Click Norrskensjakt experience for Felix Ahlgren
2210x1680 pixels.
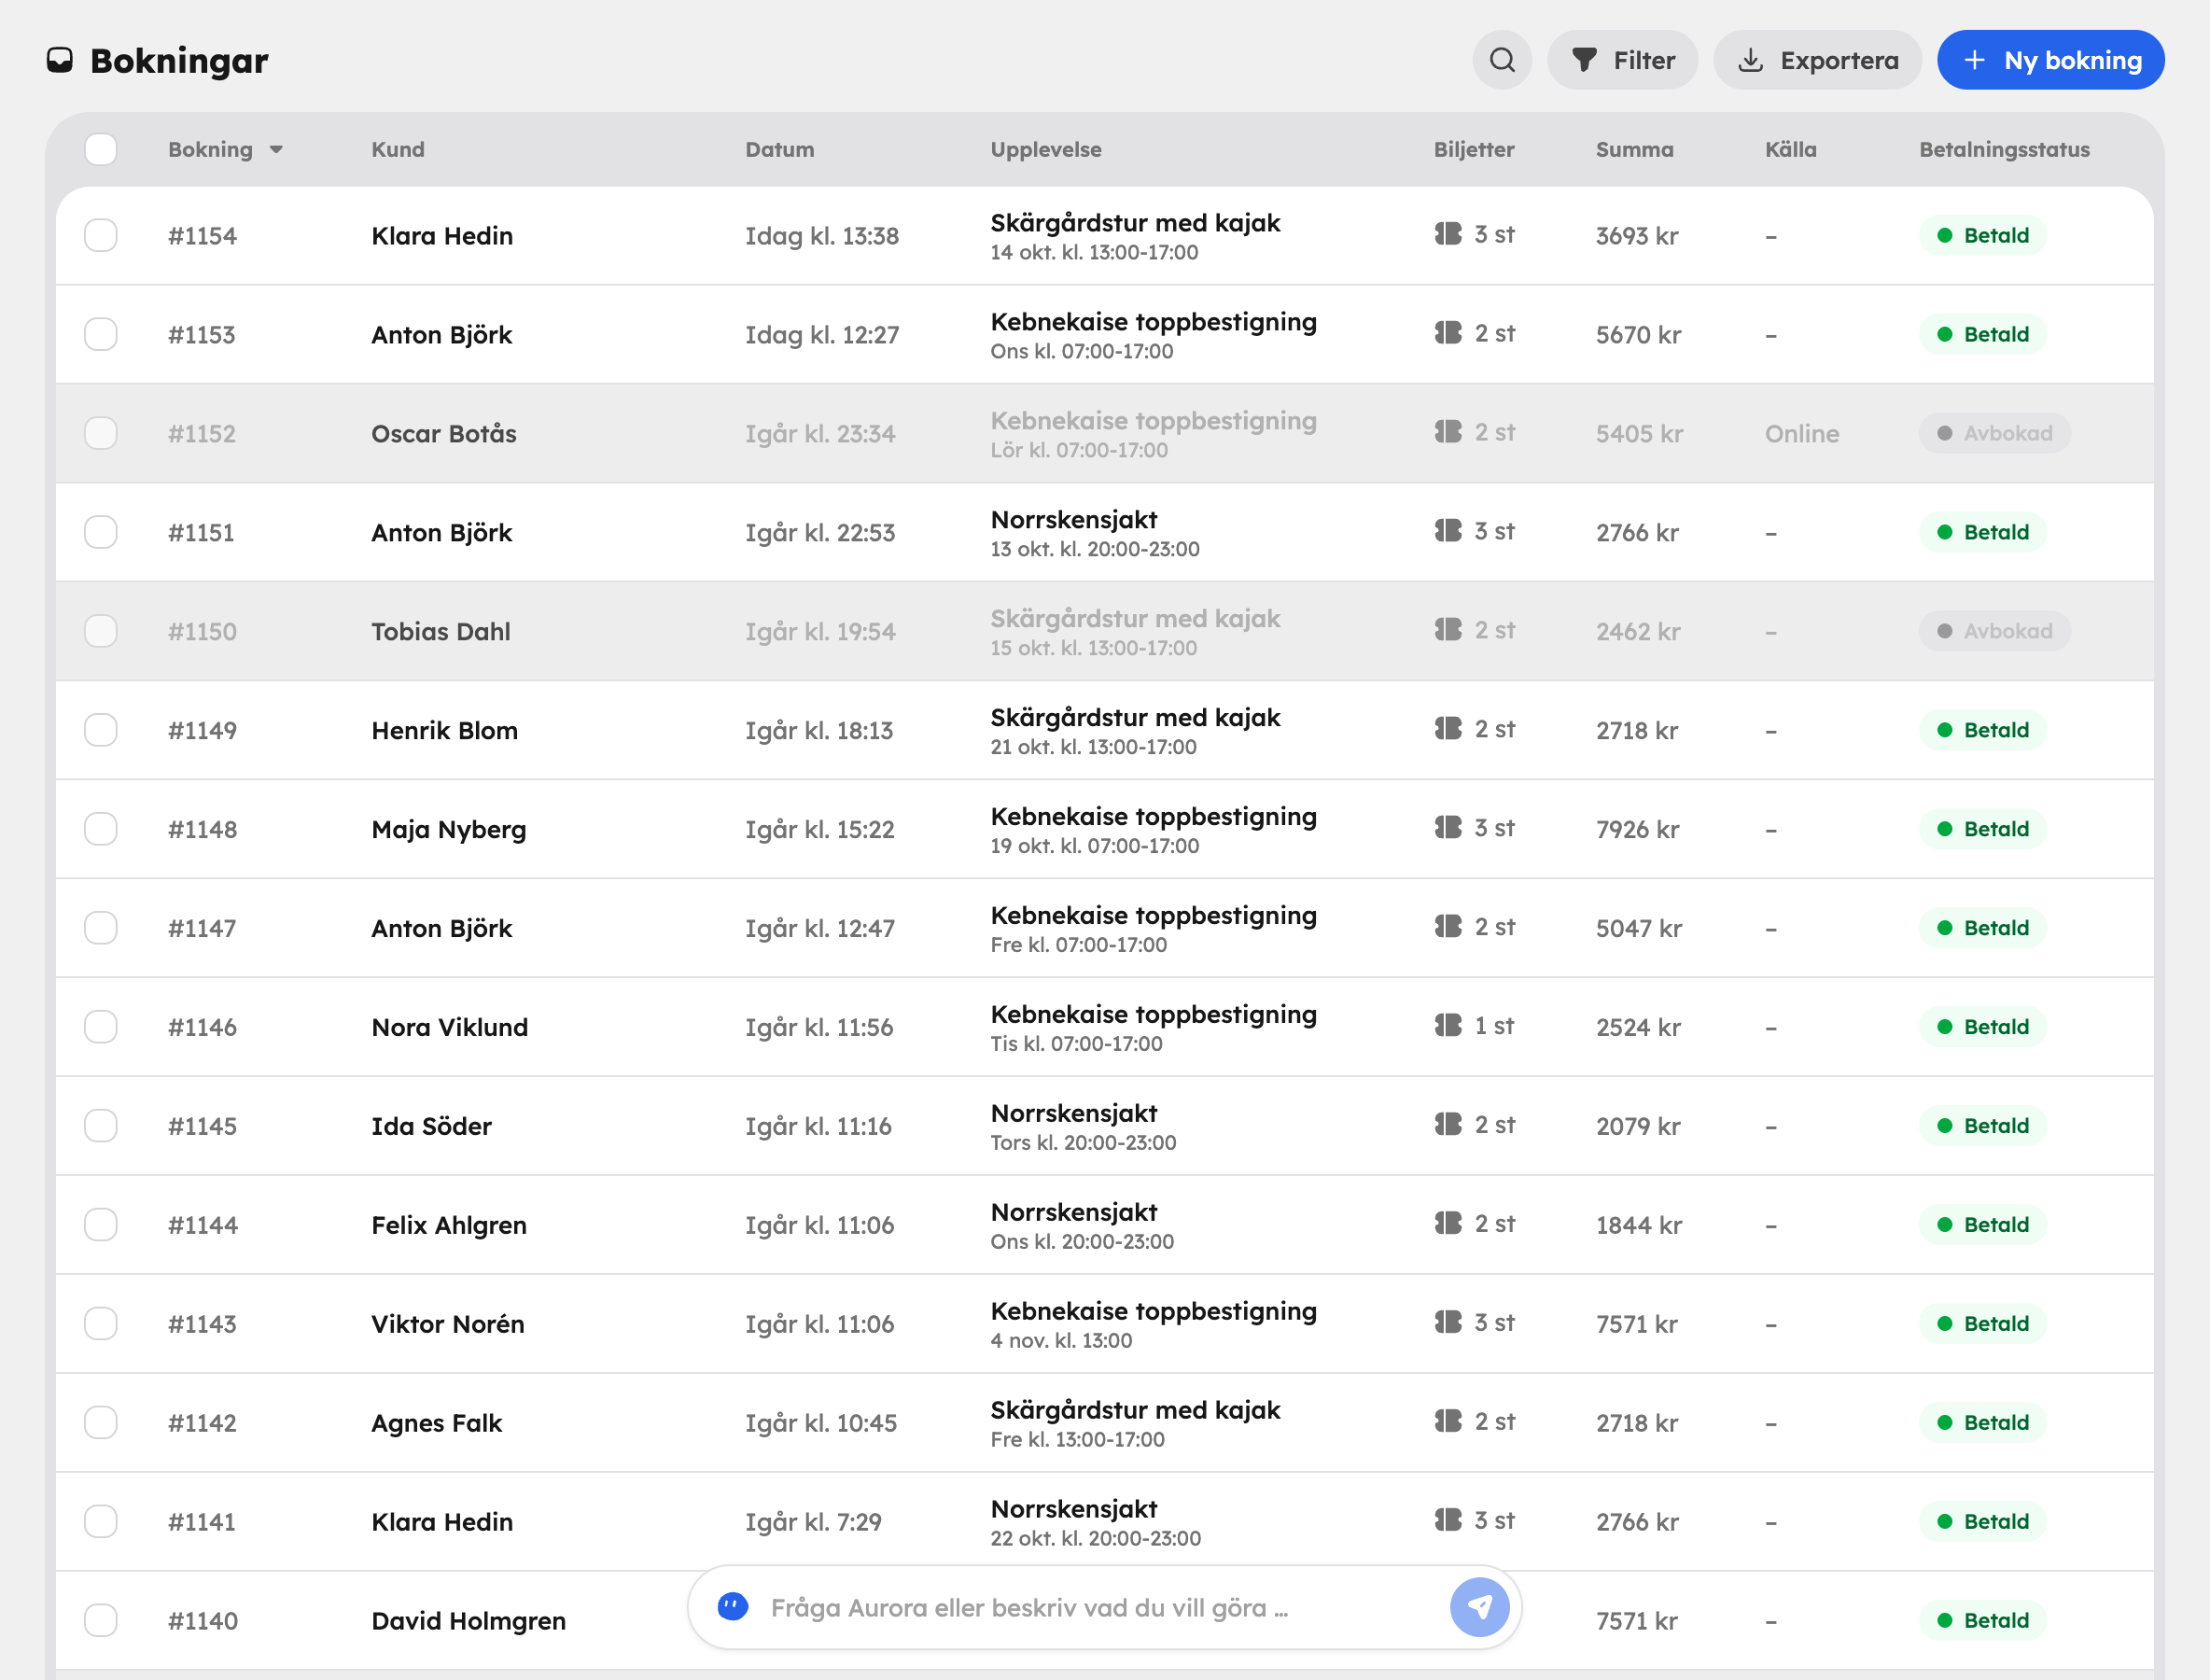[x=1074, y=1212]
